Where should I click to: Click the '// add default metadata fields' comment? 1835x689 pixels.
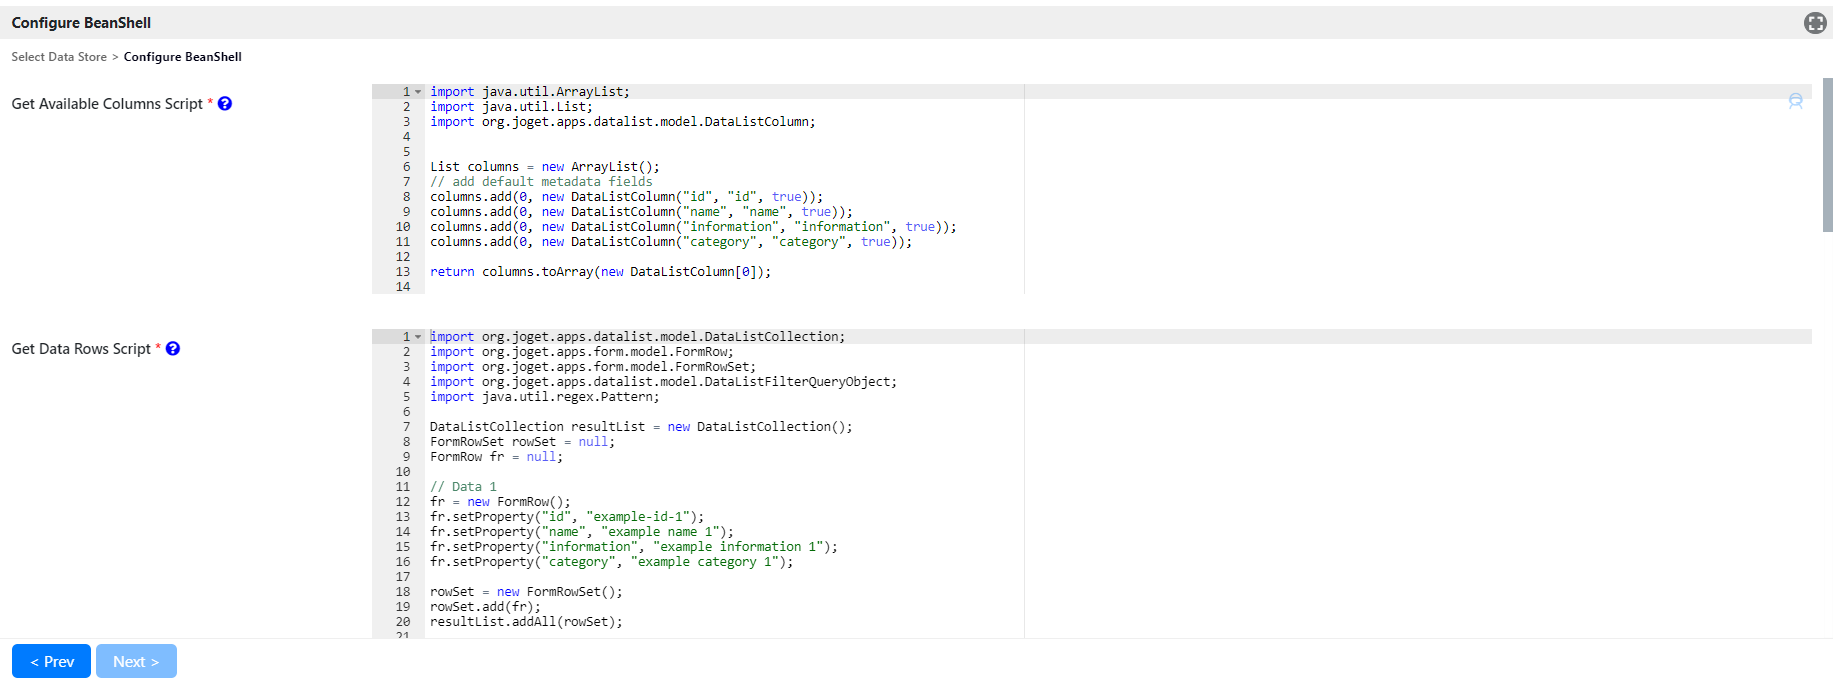point(541,182)
